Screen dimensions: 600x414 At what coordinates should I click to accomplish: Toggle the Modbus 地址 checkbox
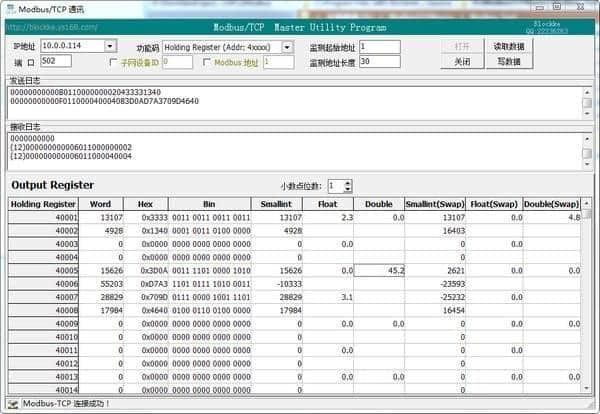pos(206,62)
